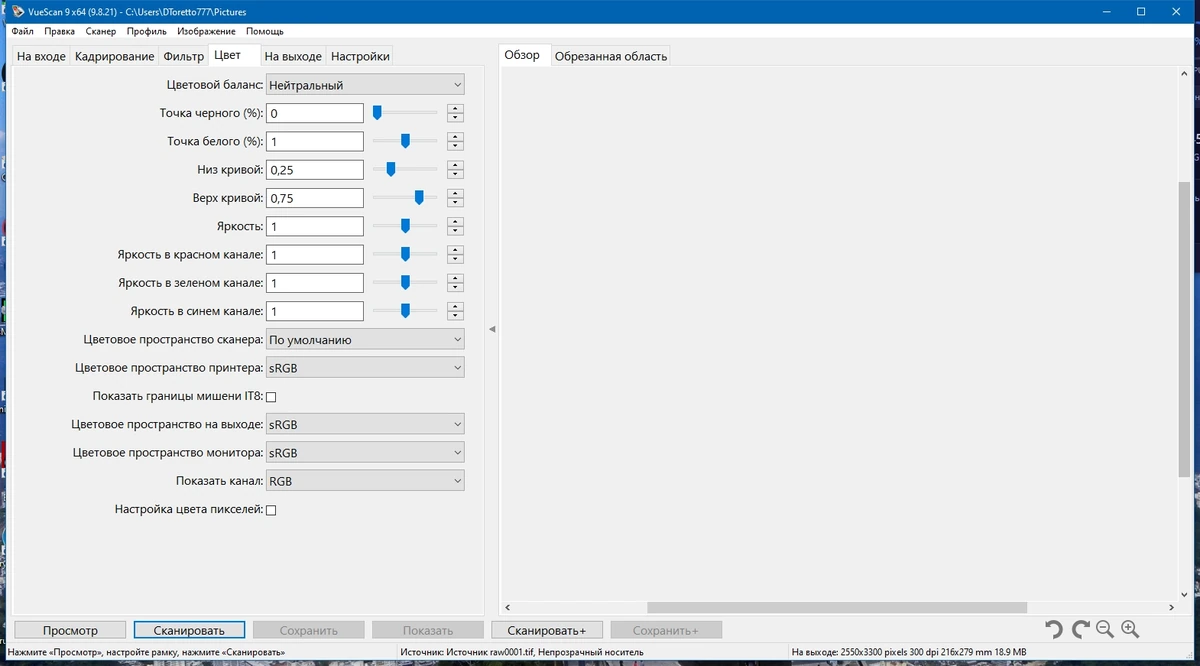Click 'Низ кривой' 0,25 field

coord(315,170)
